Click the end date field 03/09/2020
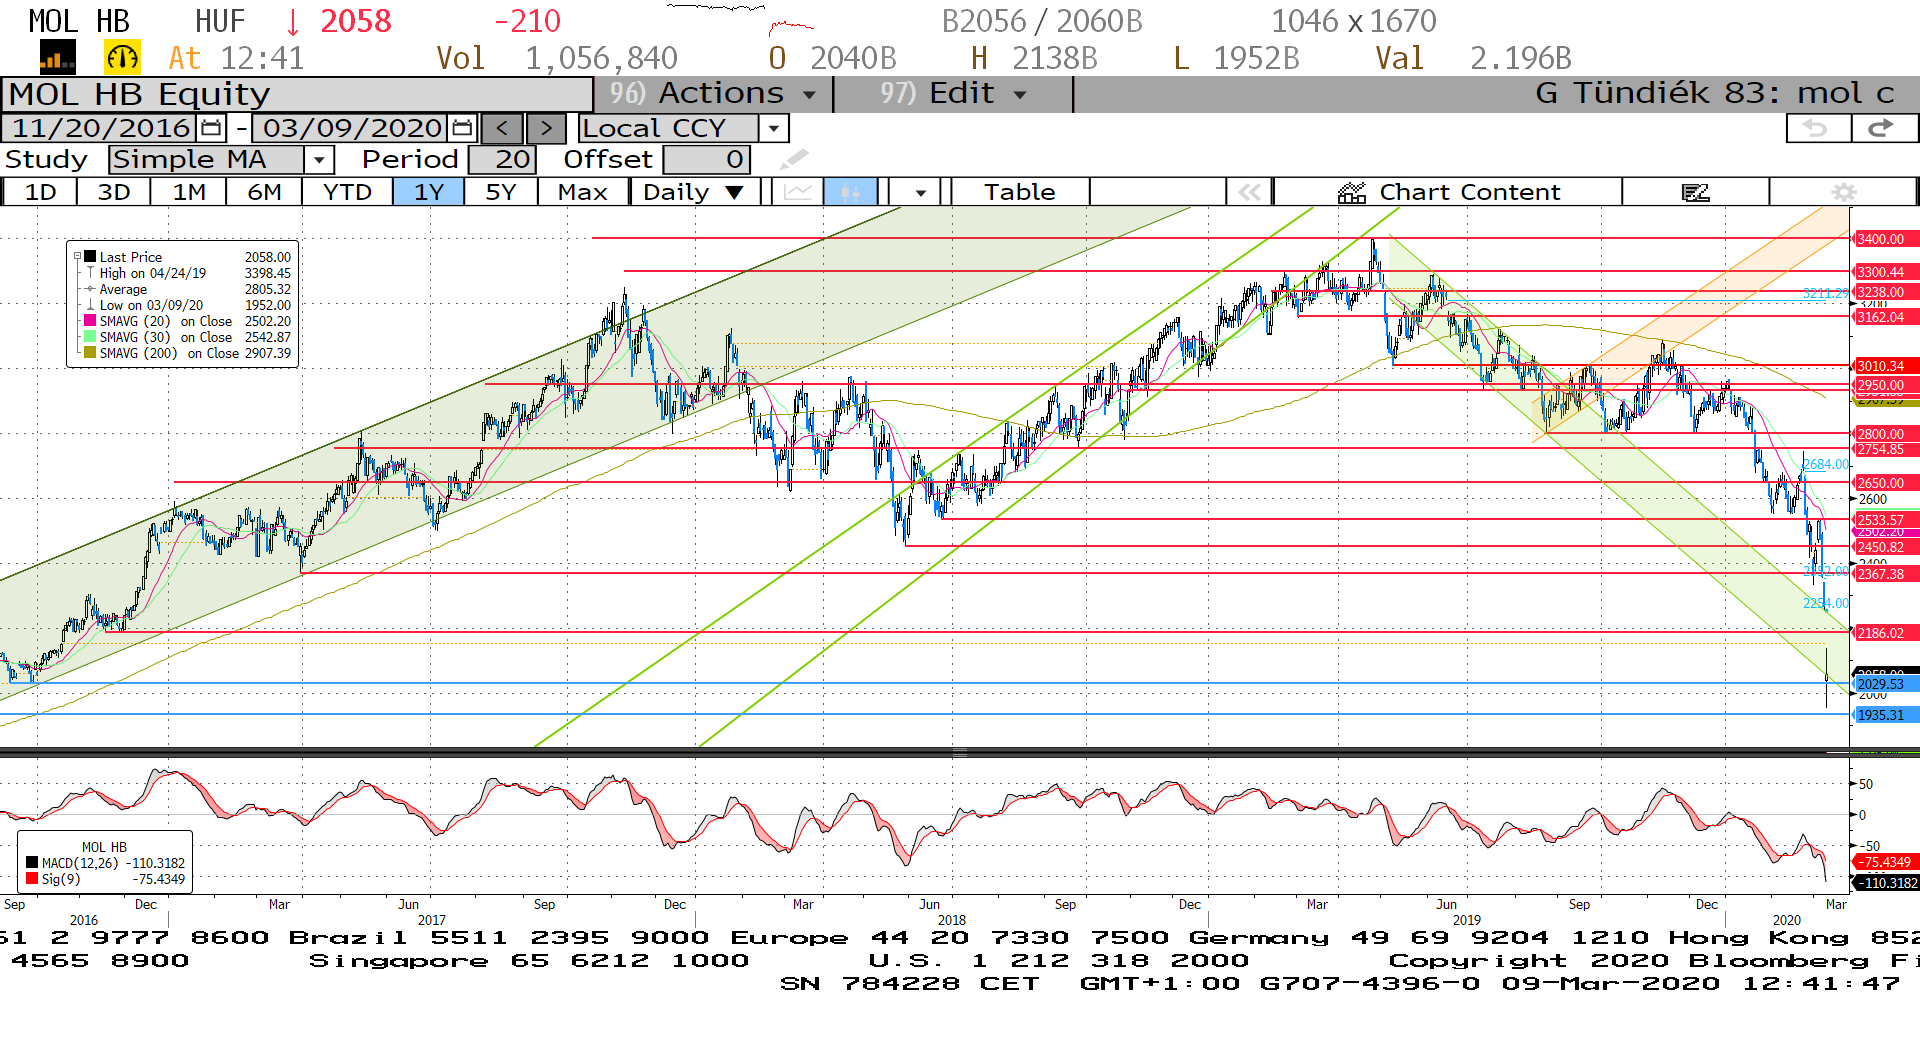Image resolution: width=1920 pixels, height=1039 pixels. pyautogui.click(x=352, y=128)
